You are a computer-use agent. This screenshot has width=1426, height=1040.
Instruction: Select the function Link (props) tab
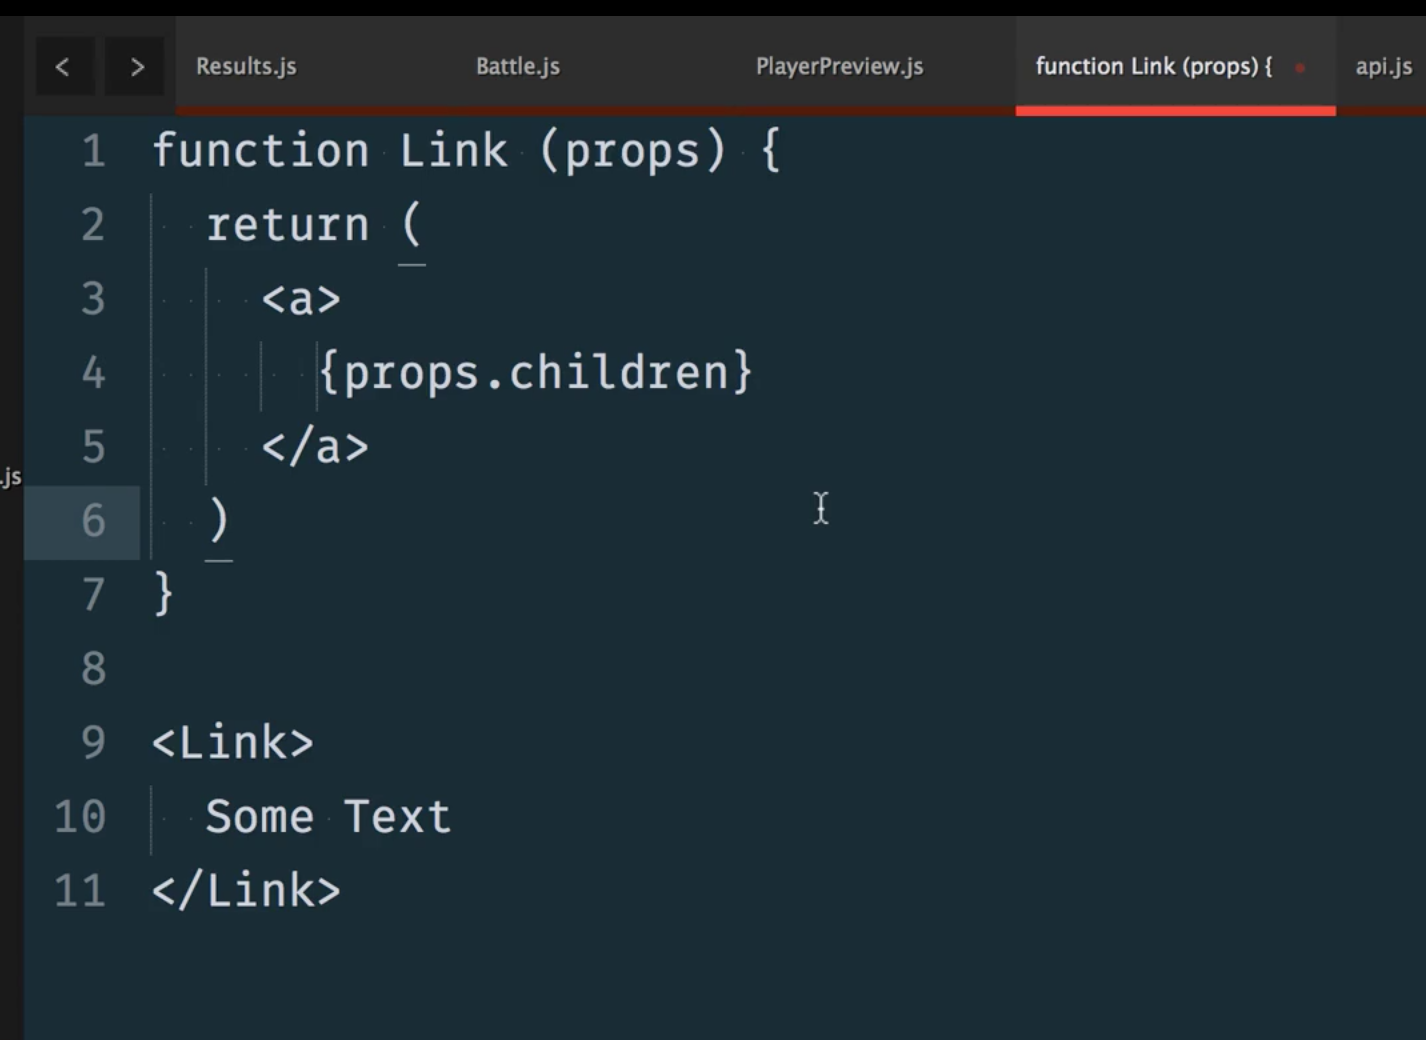pos(1153,67)
